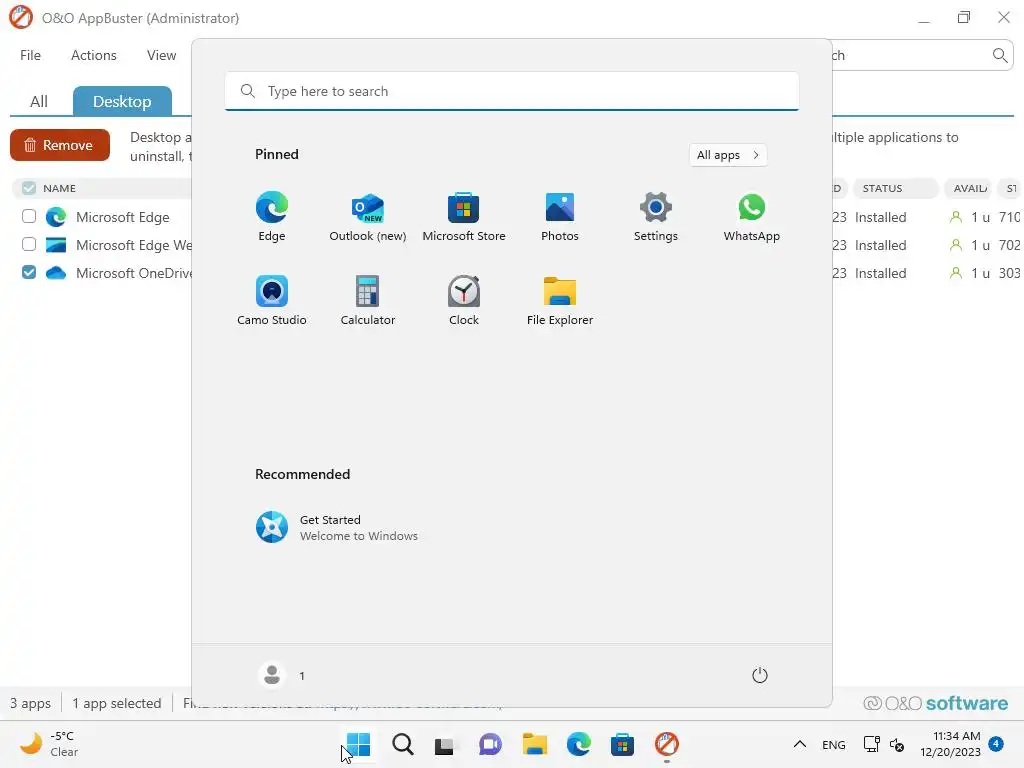Image resolution: width=1024 pixels, height=768 pixels.
Task: Uncheck the Microsoft OneDrive checkbox
Action: point(29,272)
